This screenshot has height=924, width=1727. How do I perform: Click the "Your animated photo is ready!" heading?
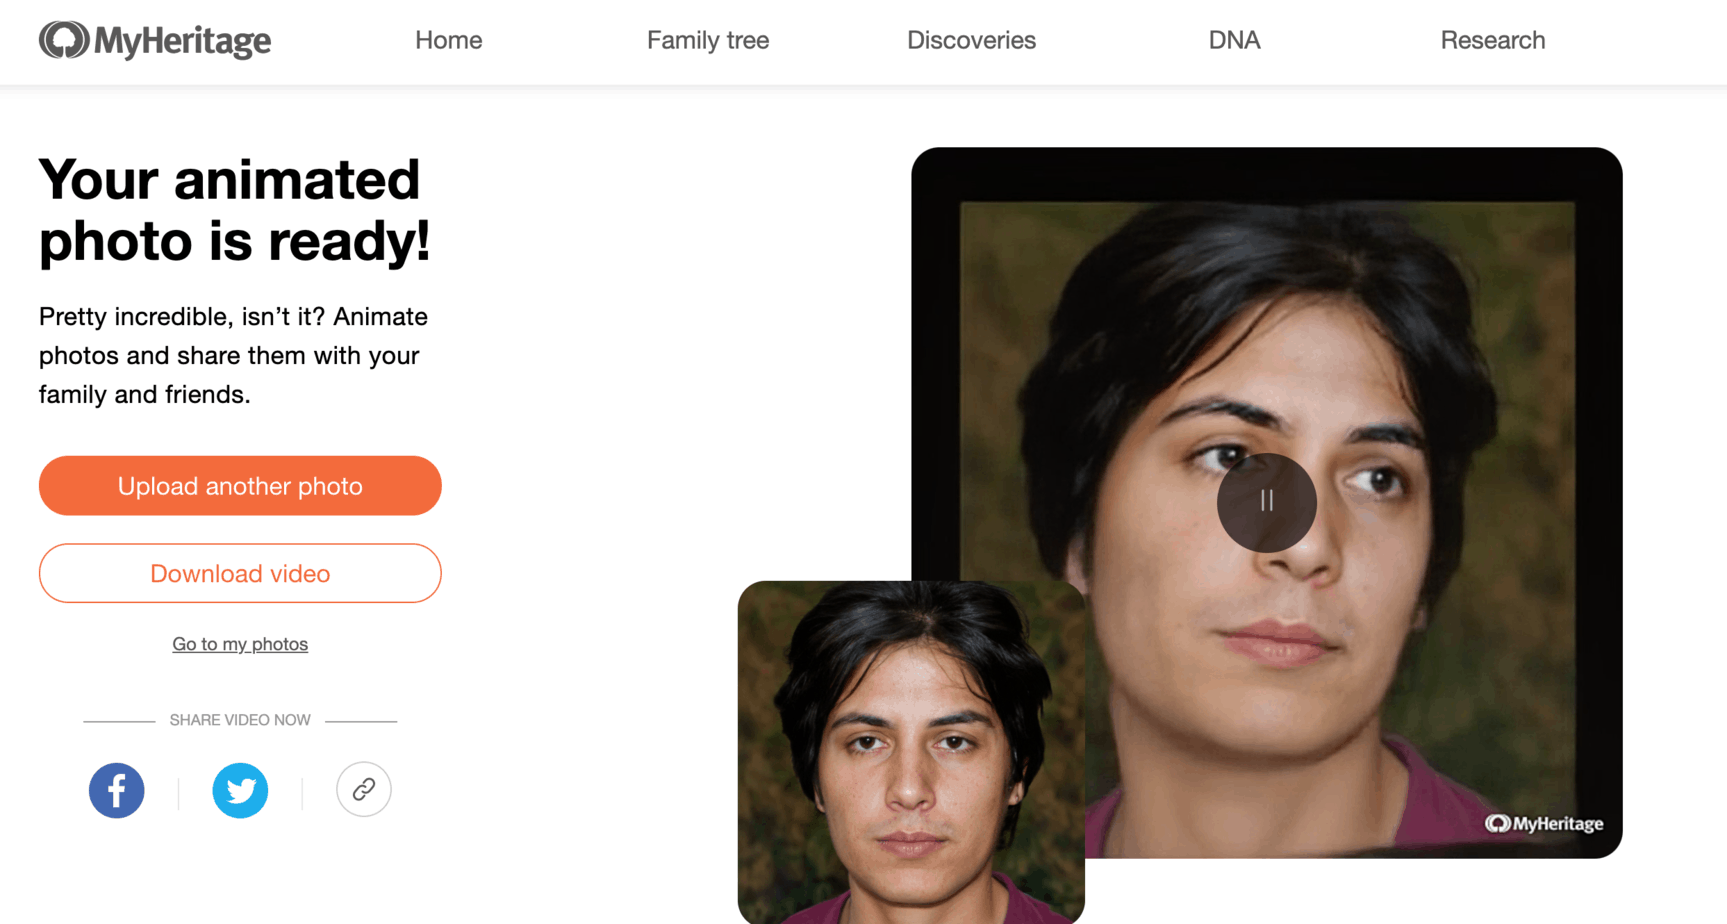click(x=234, y=210)
